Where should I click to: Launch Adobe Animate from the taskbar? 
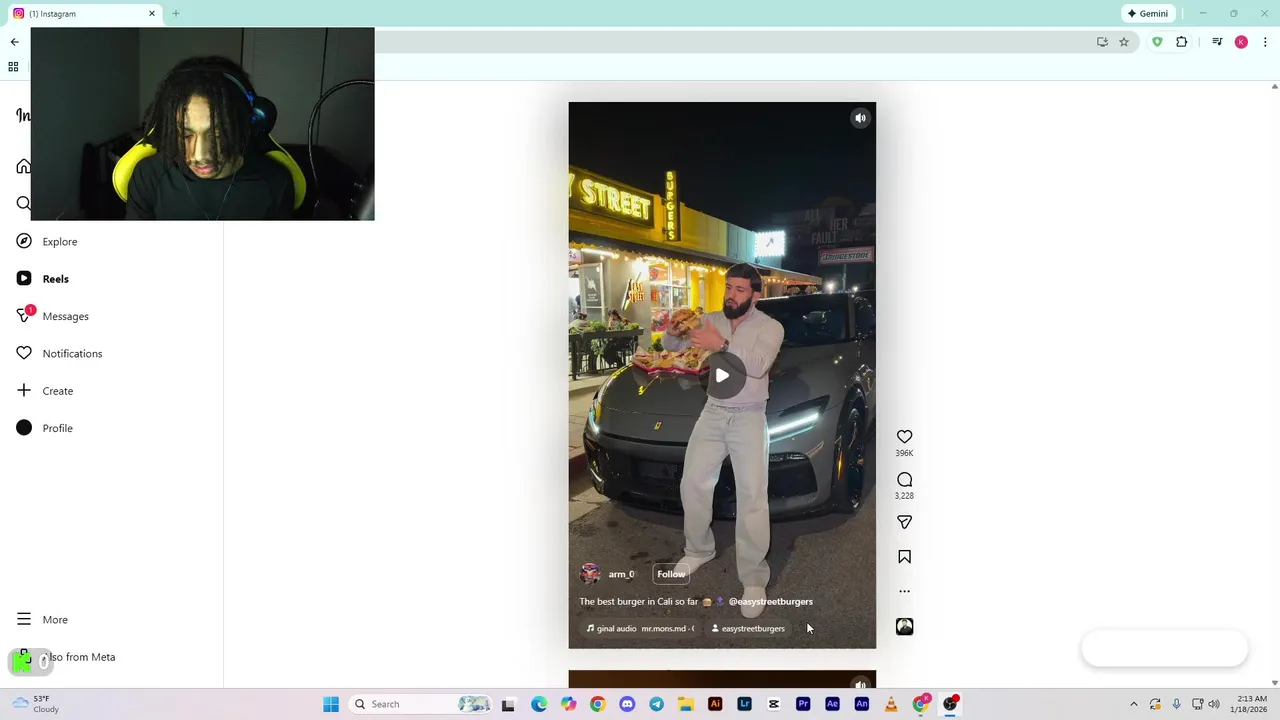coord(862,704)
